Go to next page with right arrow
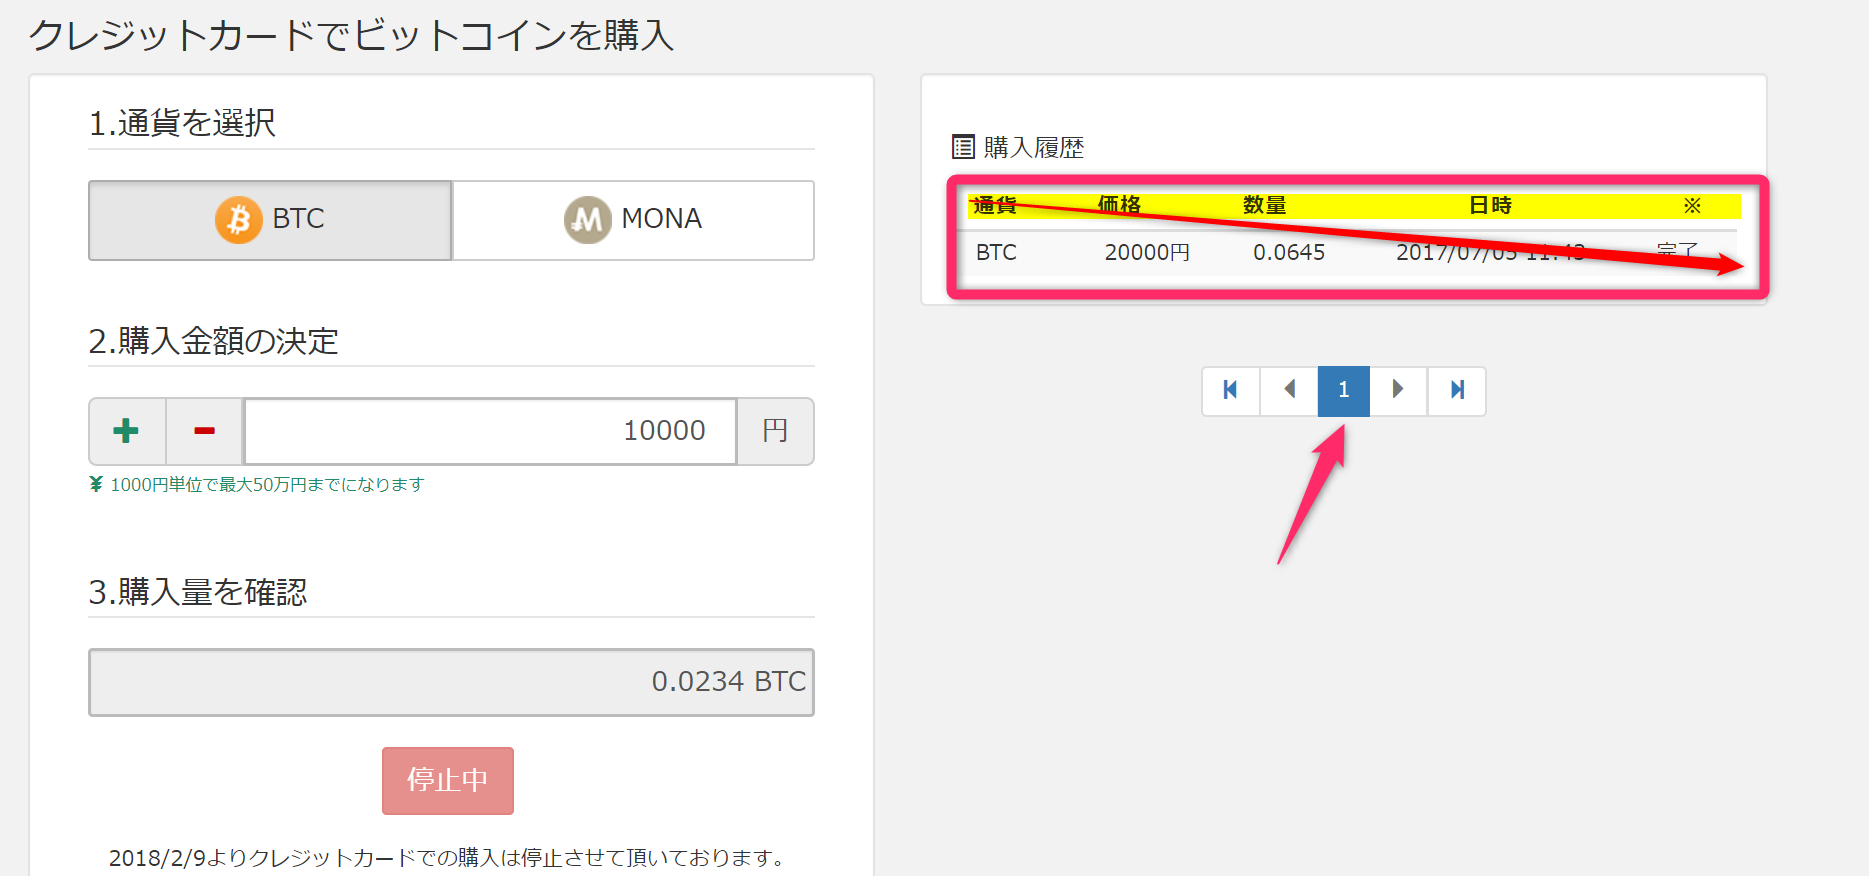 pyautogui.click(x=1398, y=390)
